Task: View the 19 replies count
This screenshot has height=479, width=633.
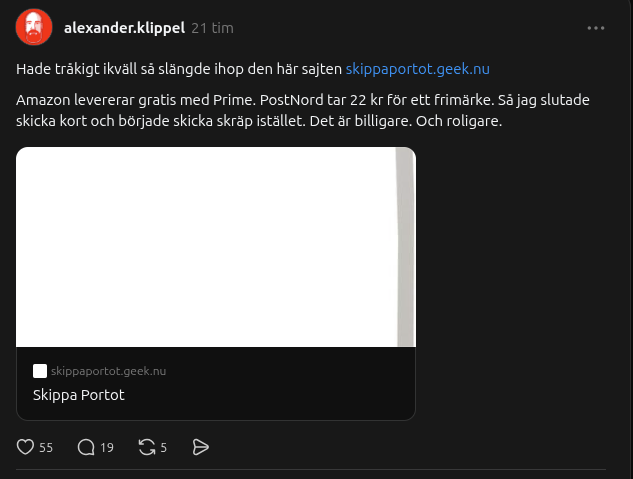Action: (107, 448)
